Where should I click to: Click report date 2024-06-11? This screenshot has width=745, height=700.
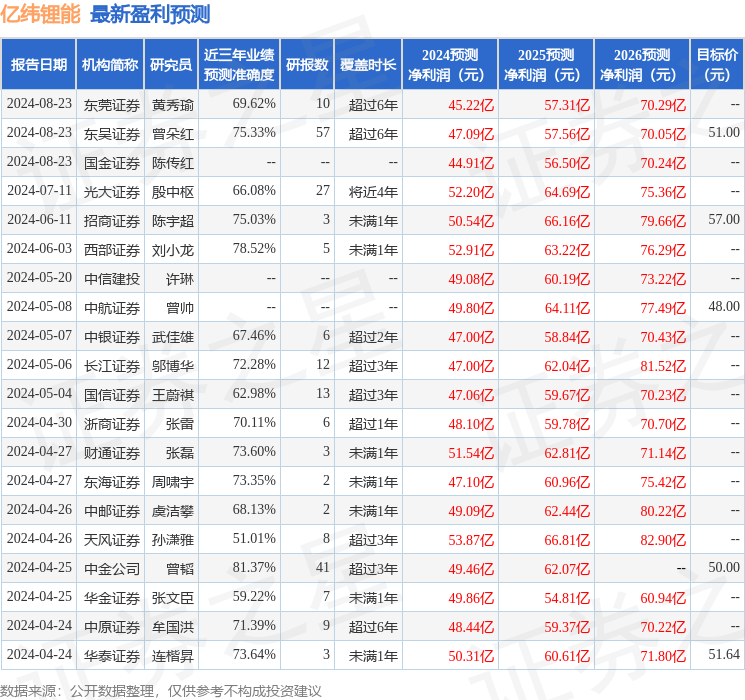pos(39,219)
